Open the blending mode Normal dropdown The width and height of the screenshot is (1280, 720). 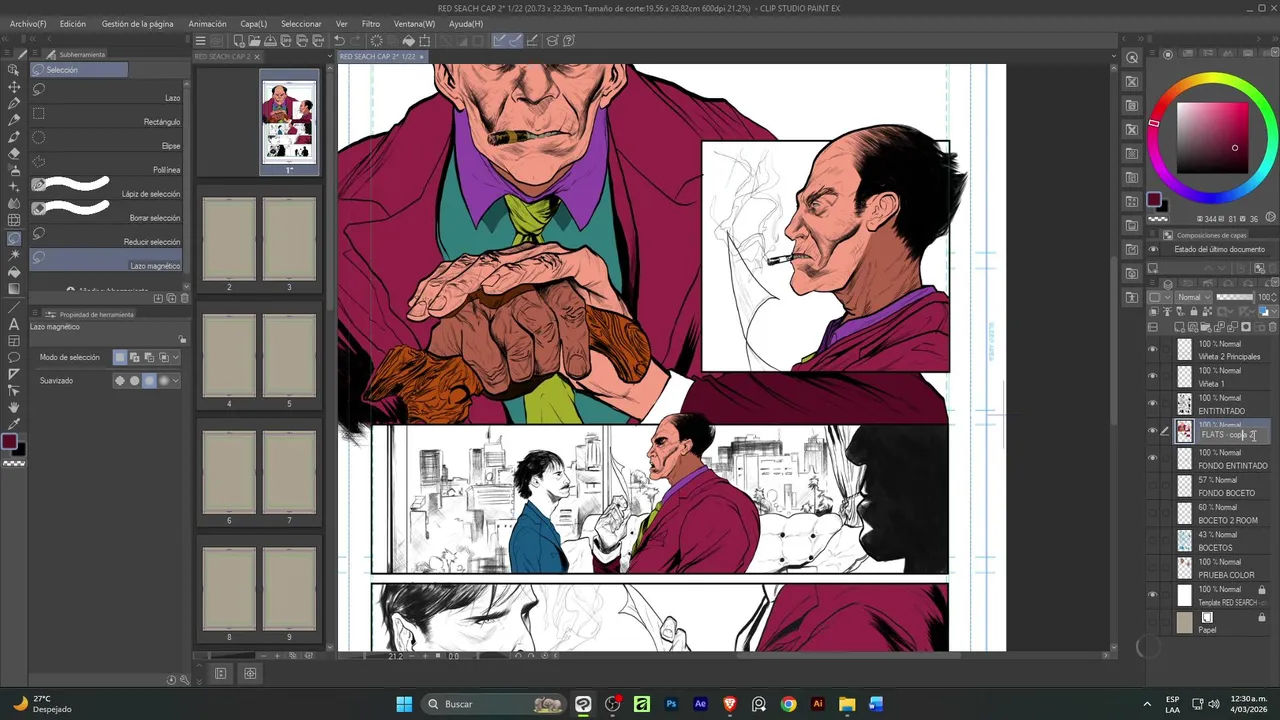pyautogui.click(x=1194, y=297)
